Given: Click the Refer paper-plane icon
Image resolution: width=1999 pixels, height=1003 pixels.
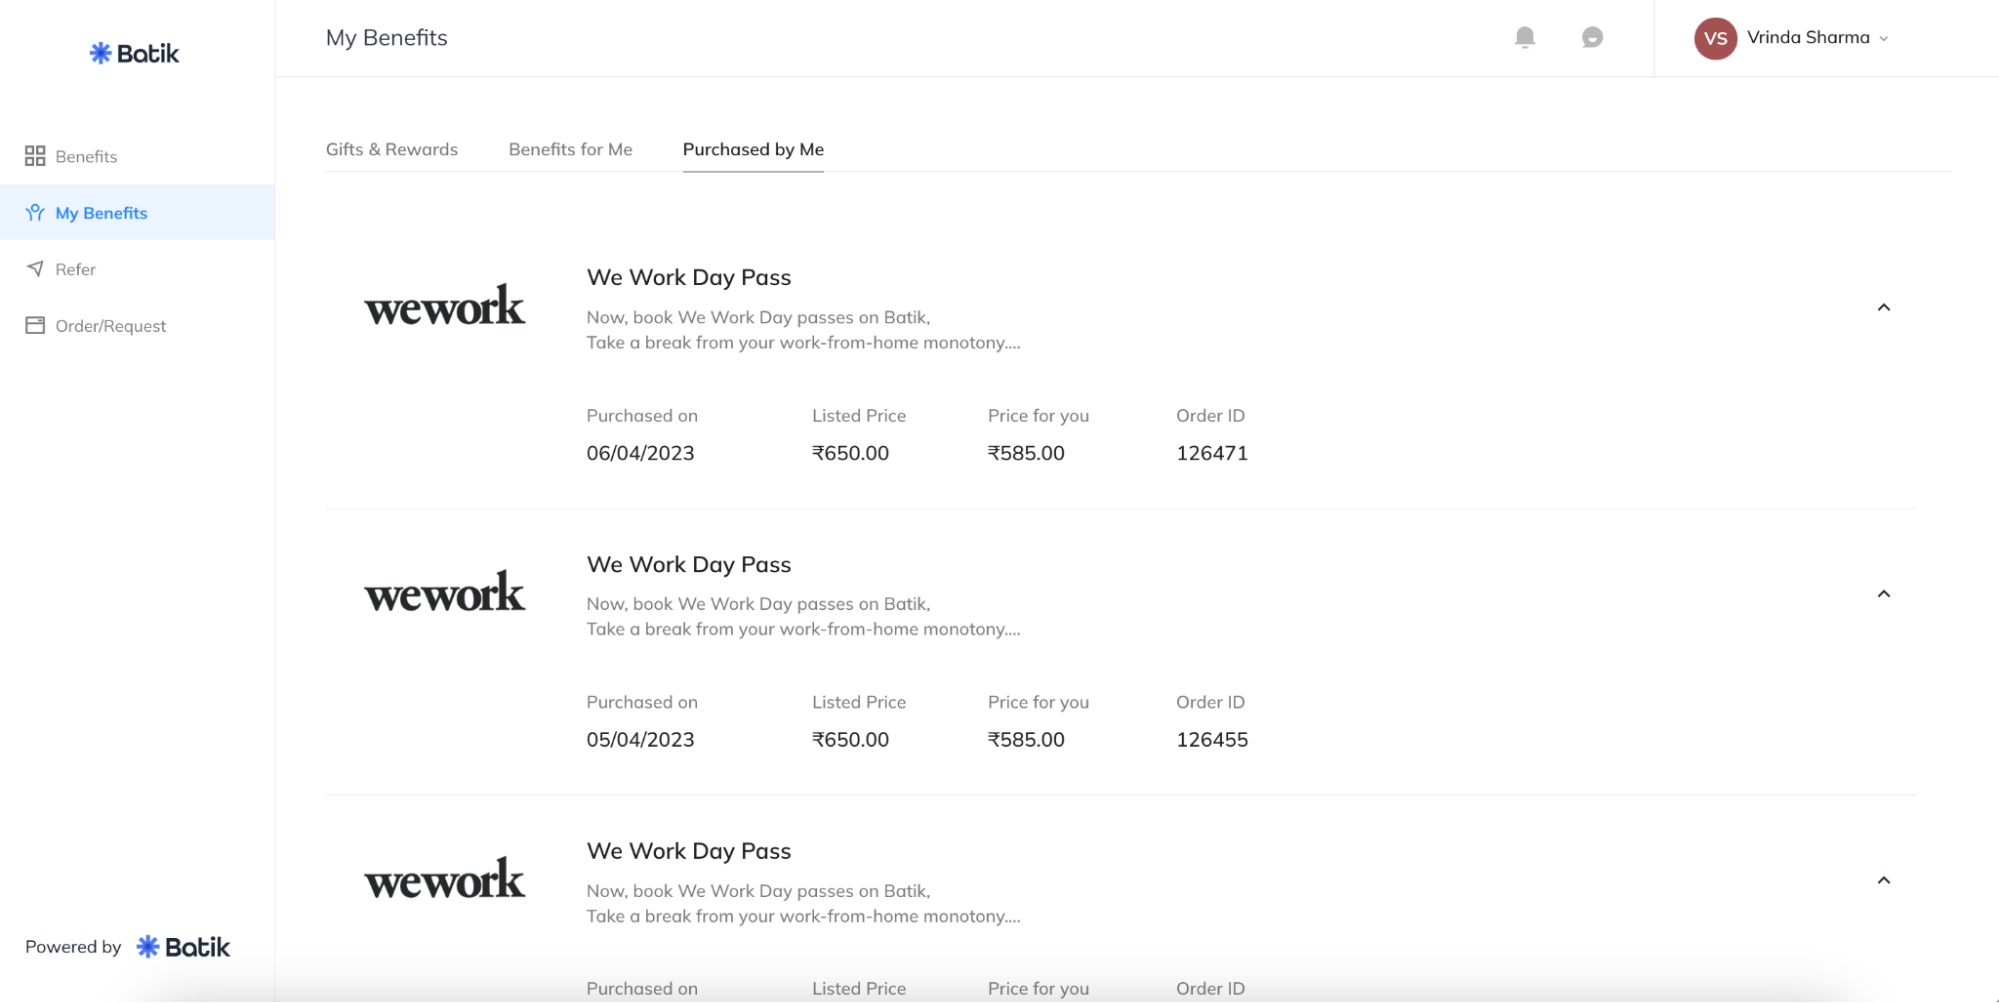Looking at the screenshot, I should coord(35,269).
